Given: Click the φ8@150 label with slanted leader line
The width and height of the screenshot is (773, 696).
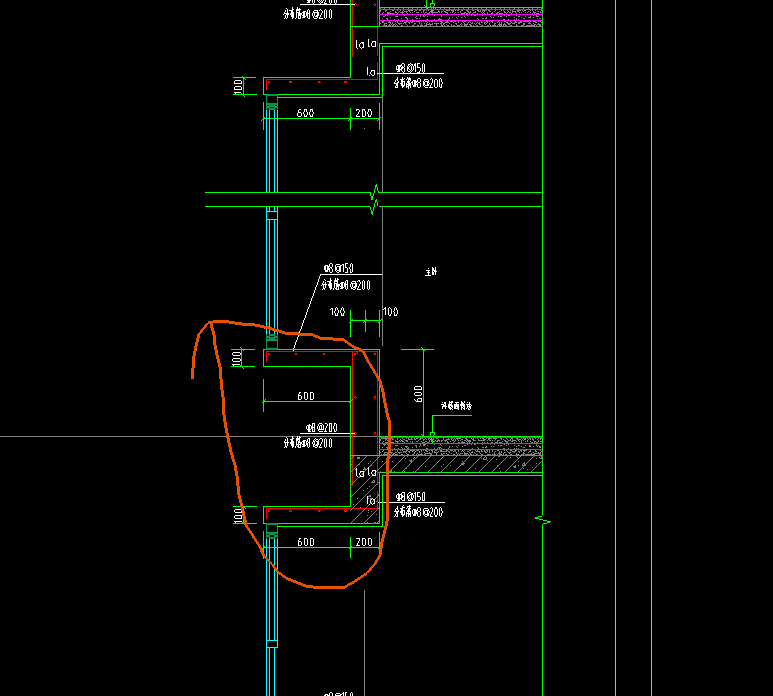Looking at the screenshot, I should click(x=338, y=268).
